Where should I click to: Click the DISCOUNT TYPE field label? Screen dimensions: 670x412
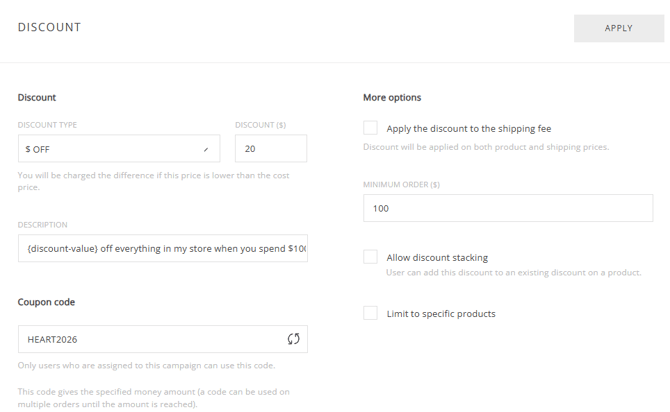coord(47,125)
